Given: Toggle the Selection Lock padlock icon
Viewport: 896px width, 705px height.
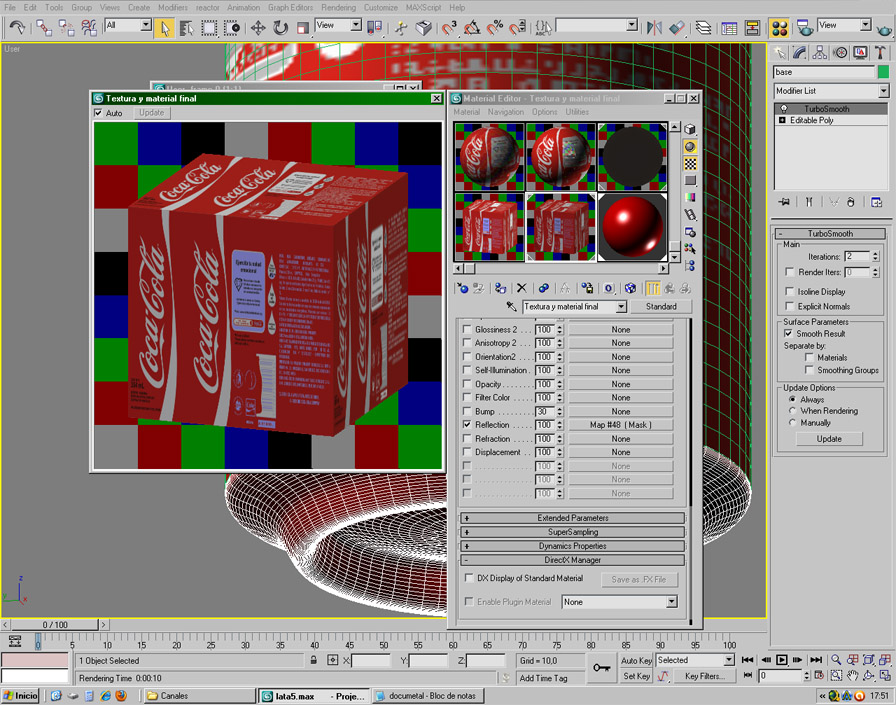Looking at the screenshot, I should click(314, 660).
